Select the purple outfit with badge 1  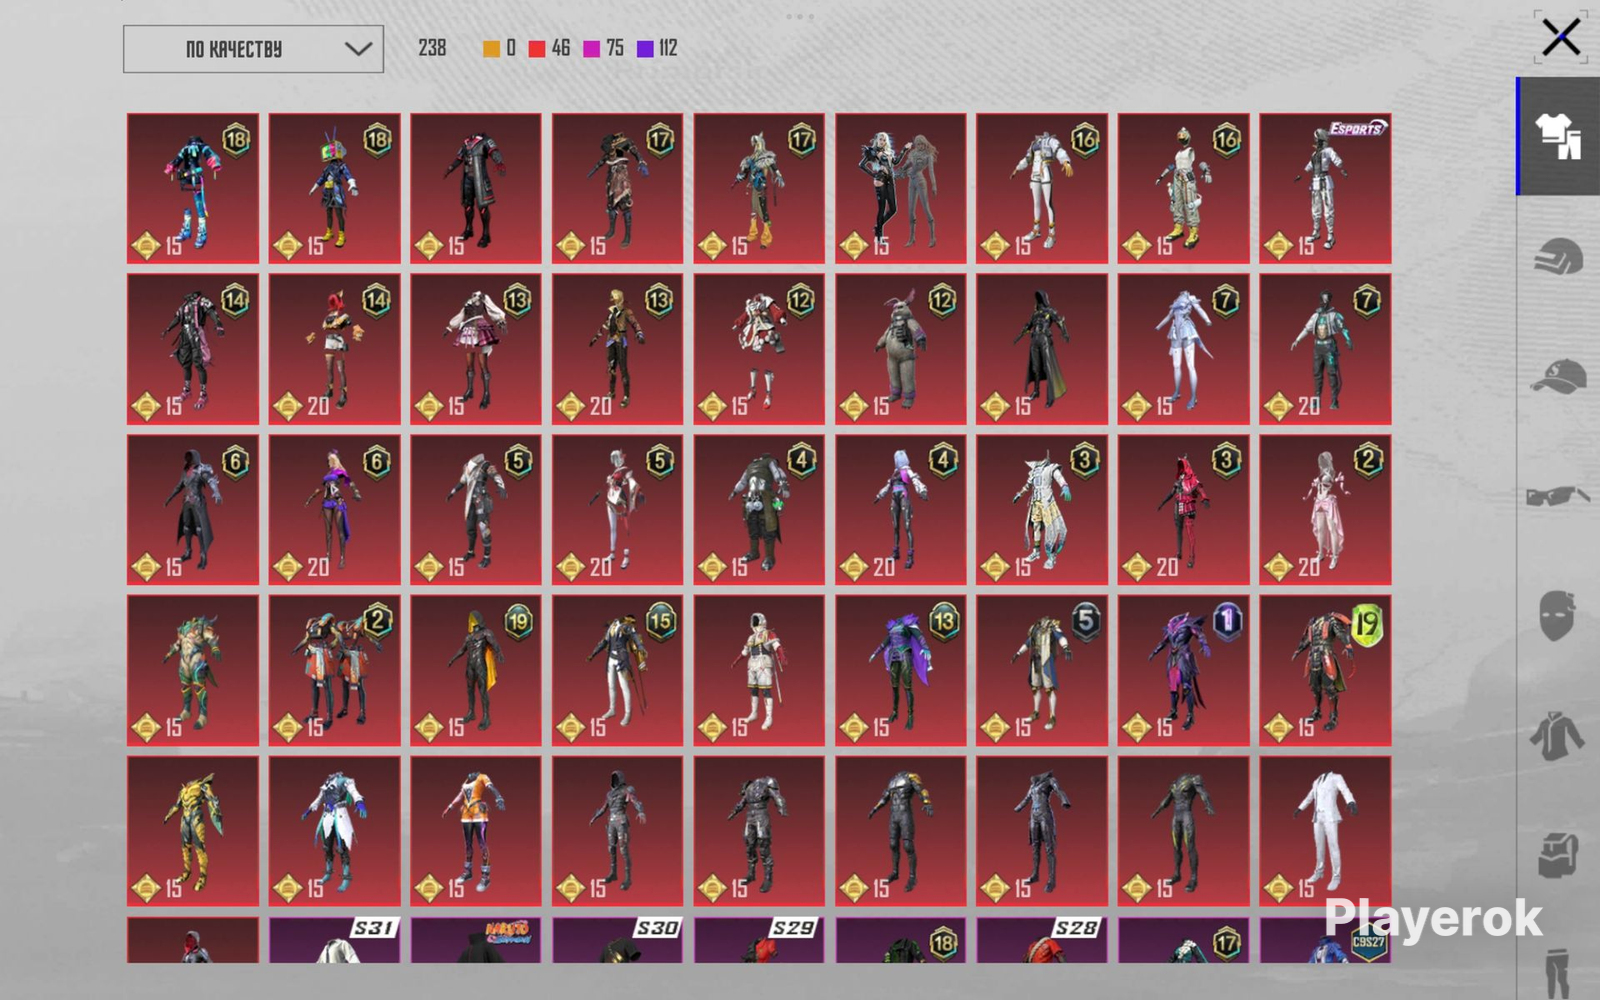click(1184, 671)
